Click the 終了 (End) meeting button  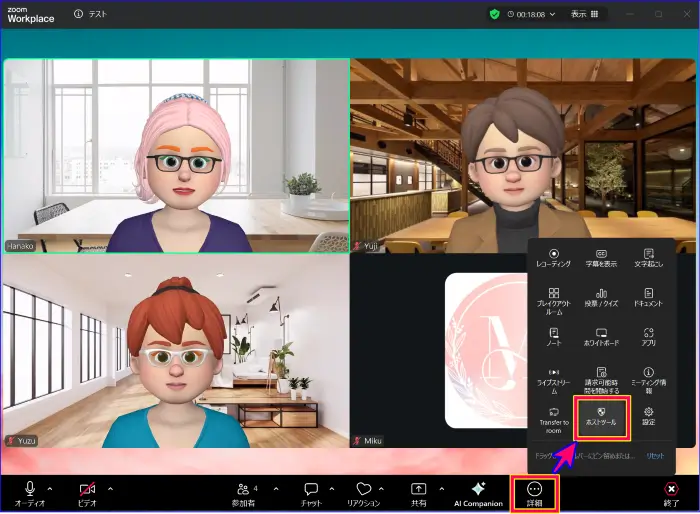[671, 489]
